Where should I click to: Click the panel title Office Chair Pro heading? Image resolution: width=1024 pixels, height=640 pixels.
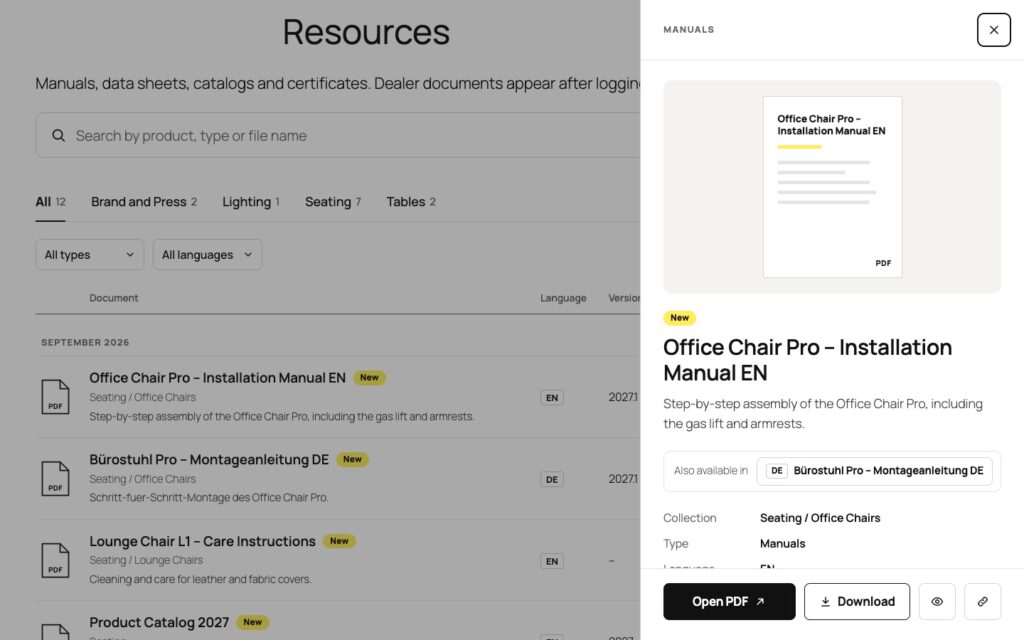tap(807, 360)
